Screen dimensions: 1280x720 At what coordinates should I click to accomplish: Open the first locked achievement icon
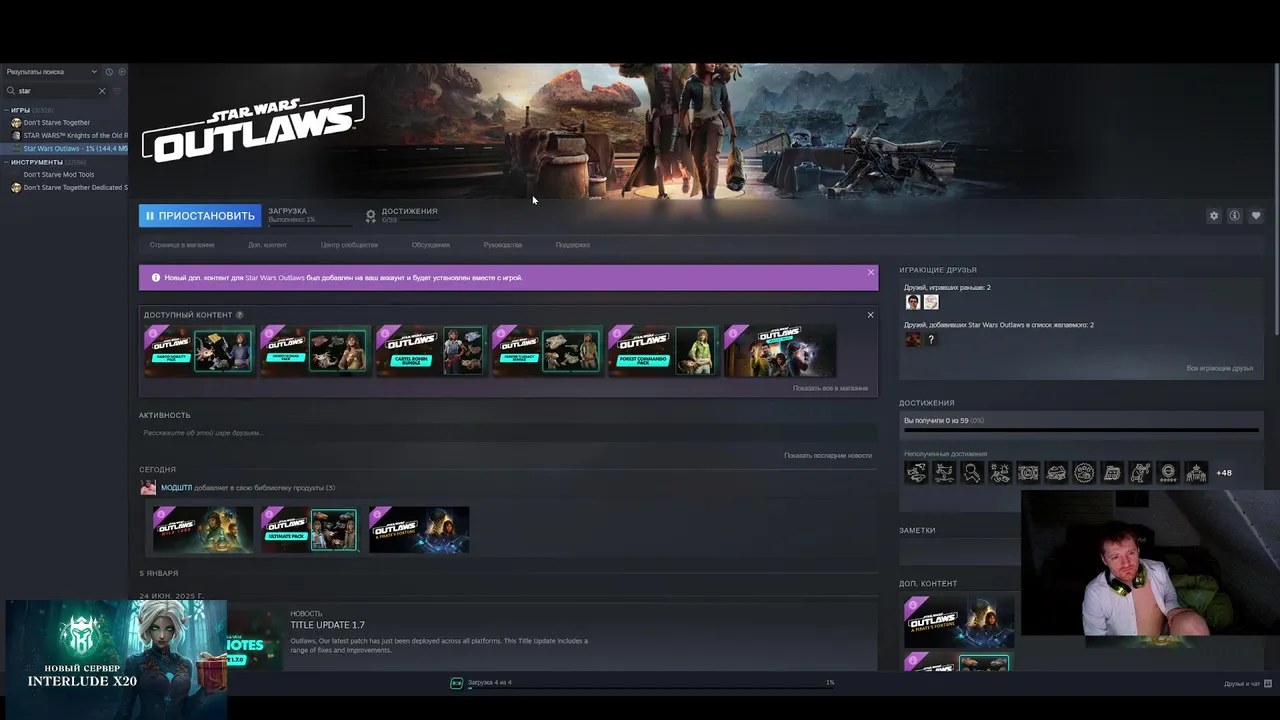coord(916,473)
